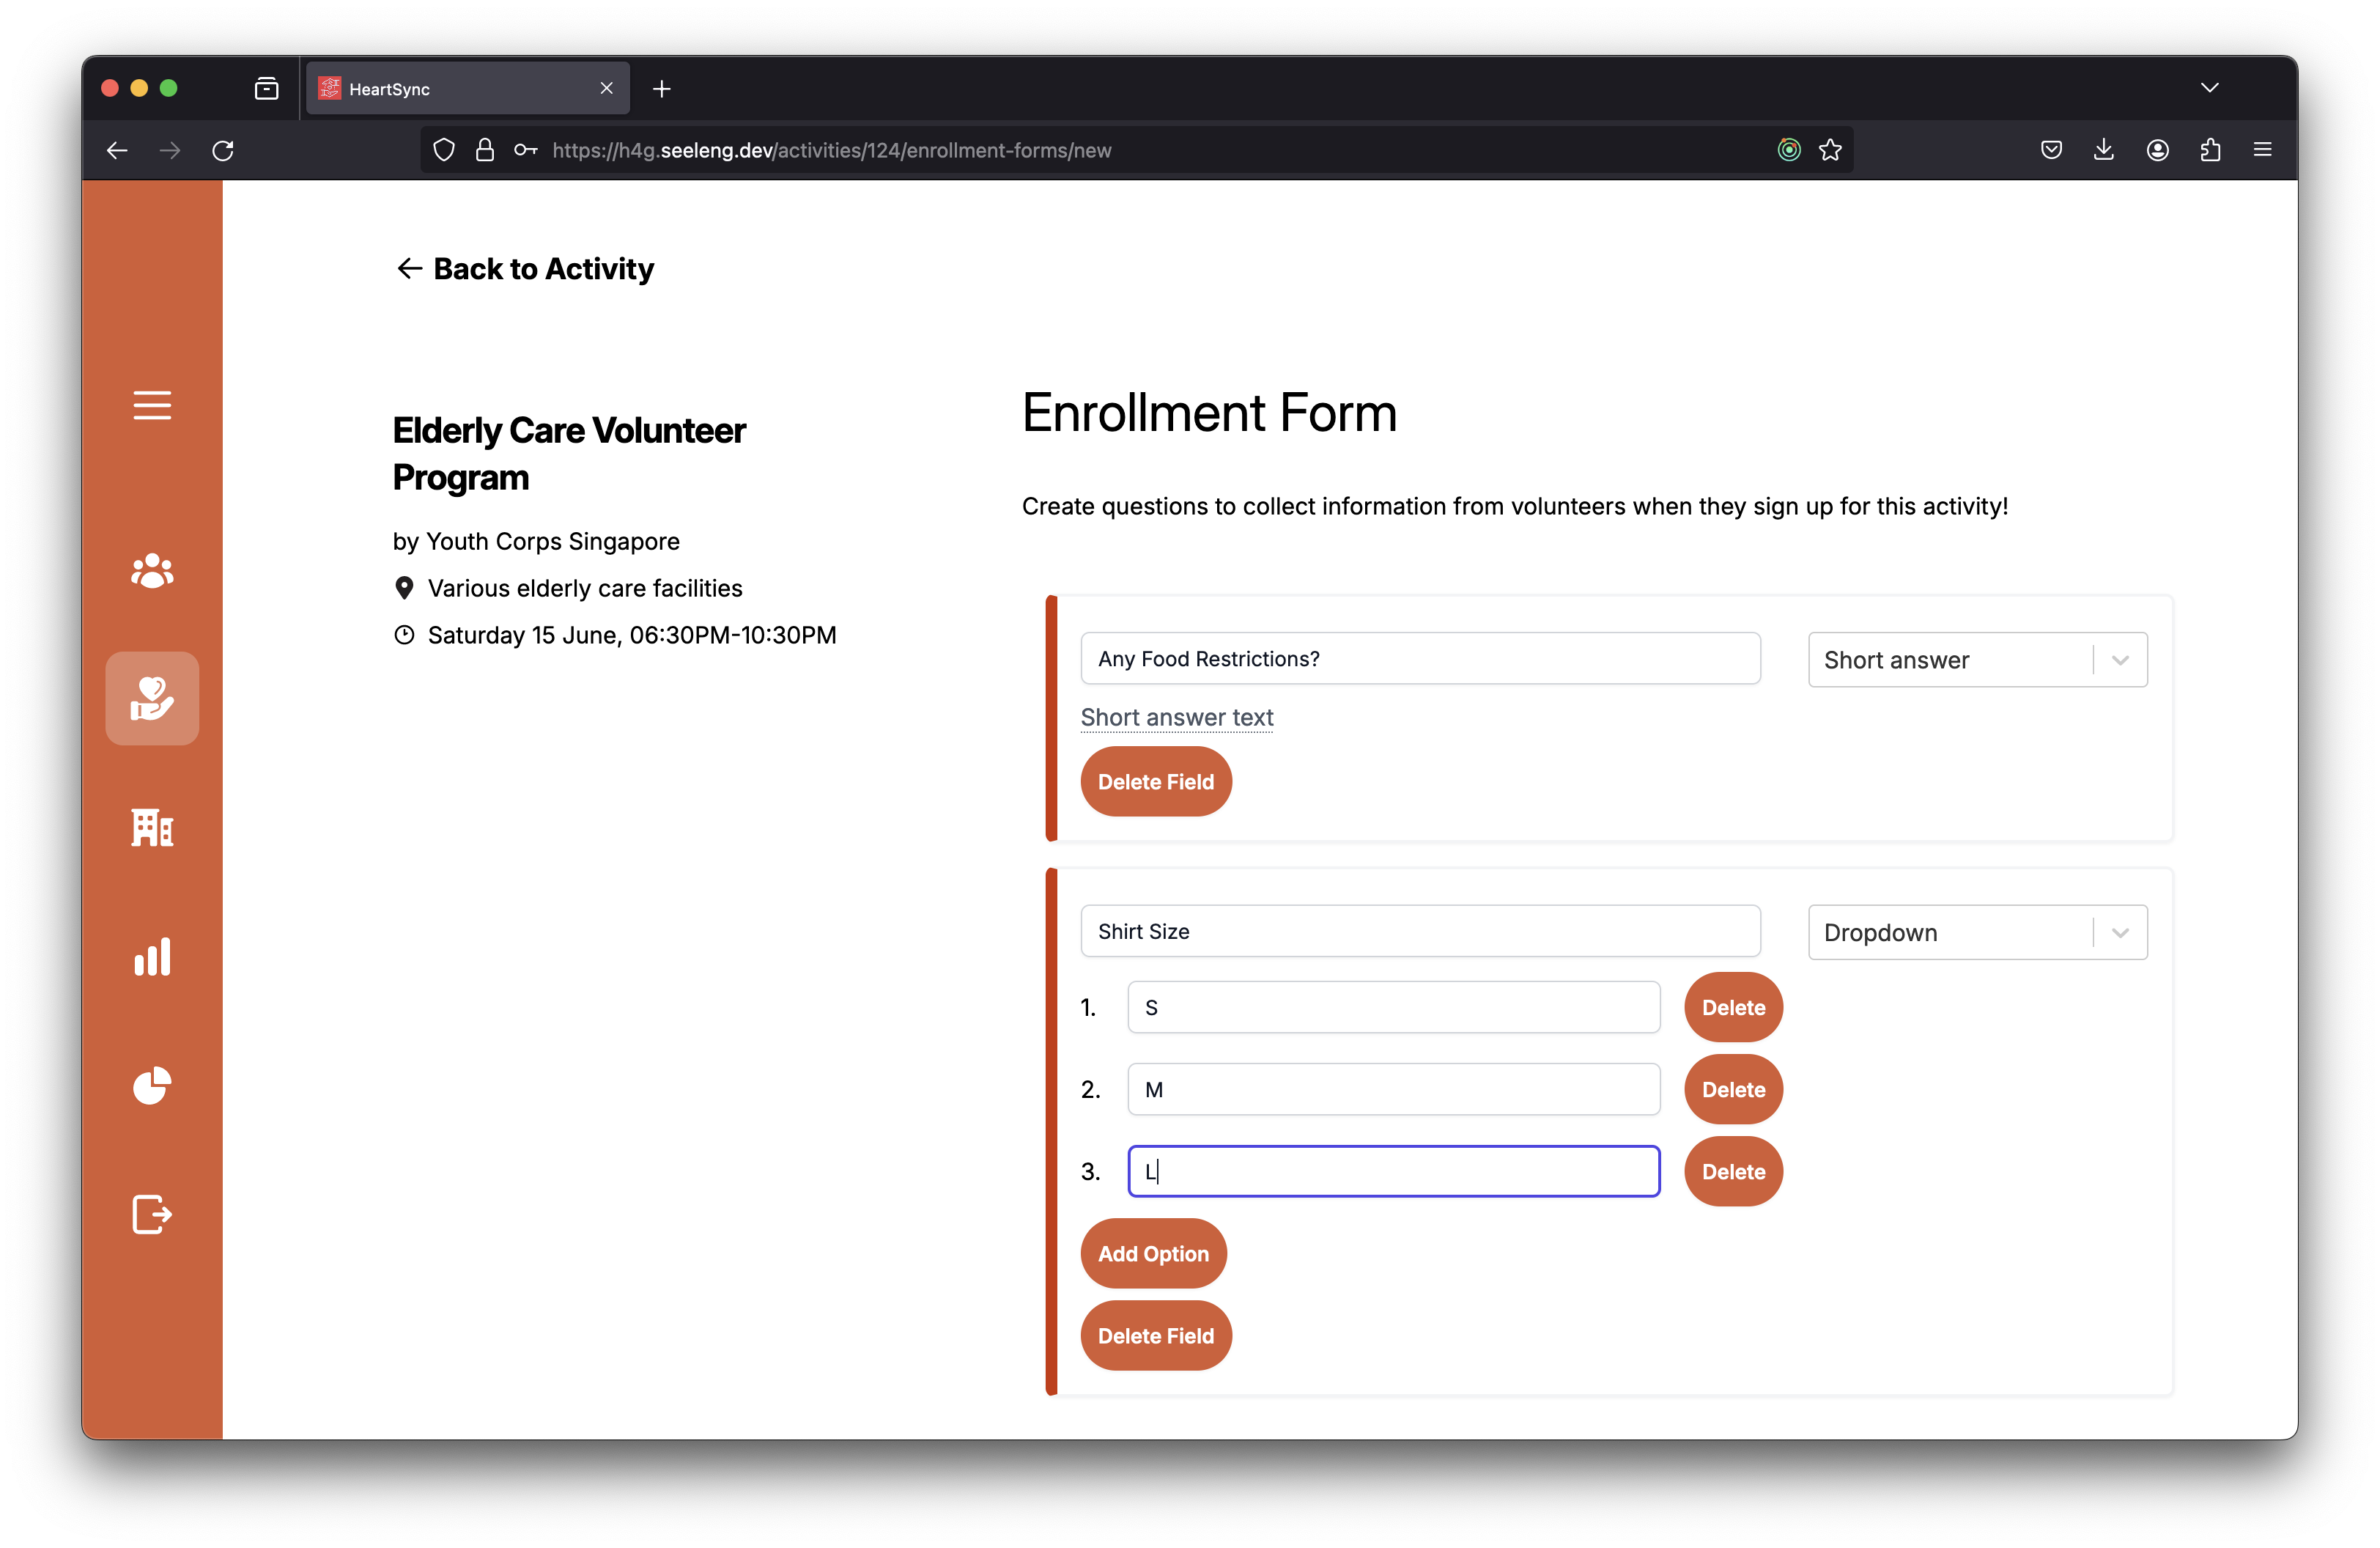Open the hamburger menu in sidebar
The height and width of the screenshot is (1548, 2380).
[152, 405]
